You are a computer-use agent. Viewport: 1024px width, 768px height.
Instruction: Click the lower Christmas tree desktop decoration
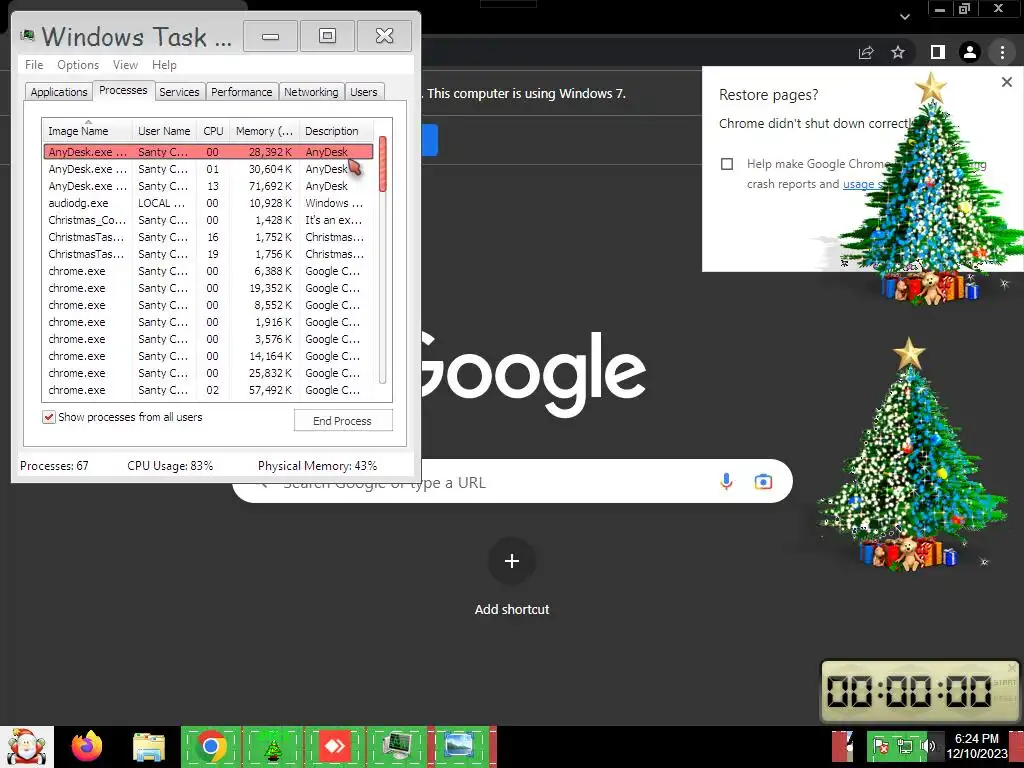pyautogui.click(x=911, y=454)
